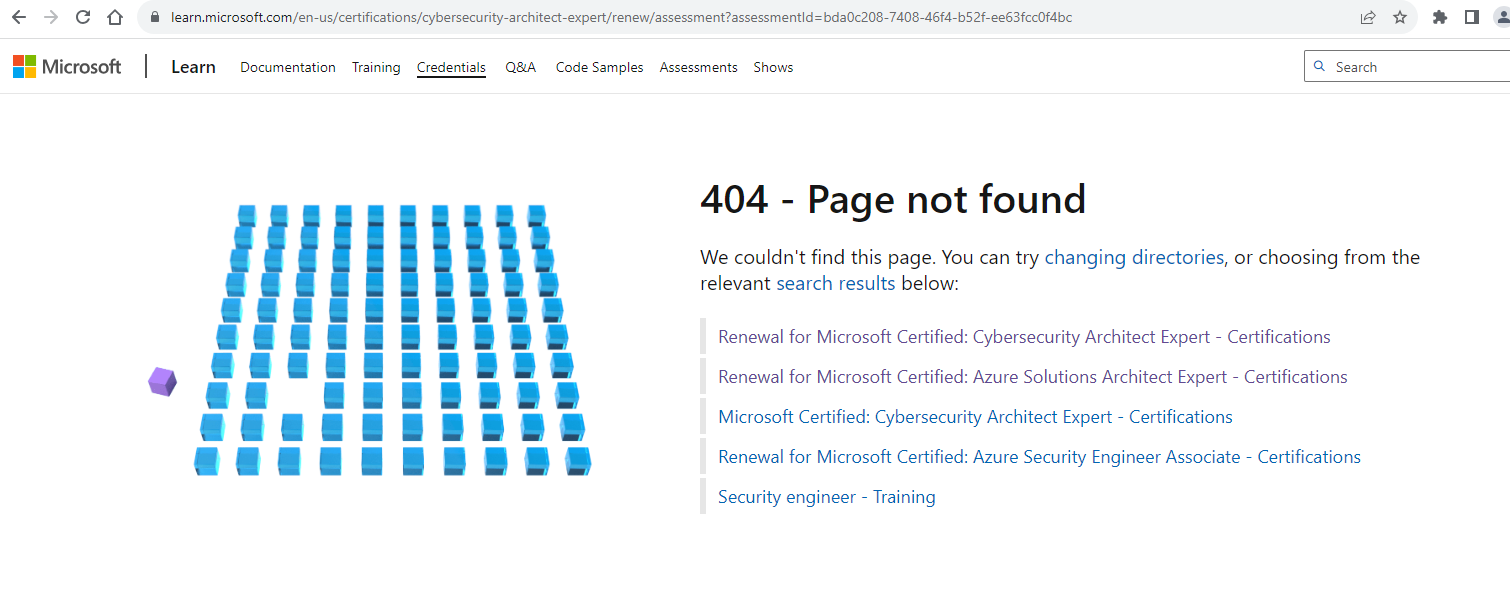Viewport: 1510px width, 596px height.
Task: Click the padlock site security icon
Action: coord(153,16)
